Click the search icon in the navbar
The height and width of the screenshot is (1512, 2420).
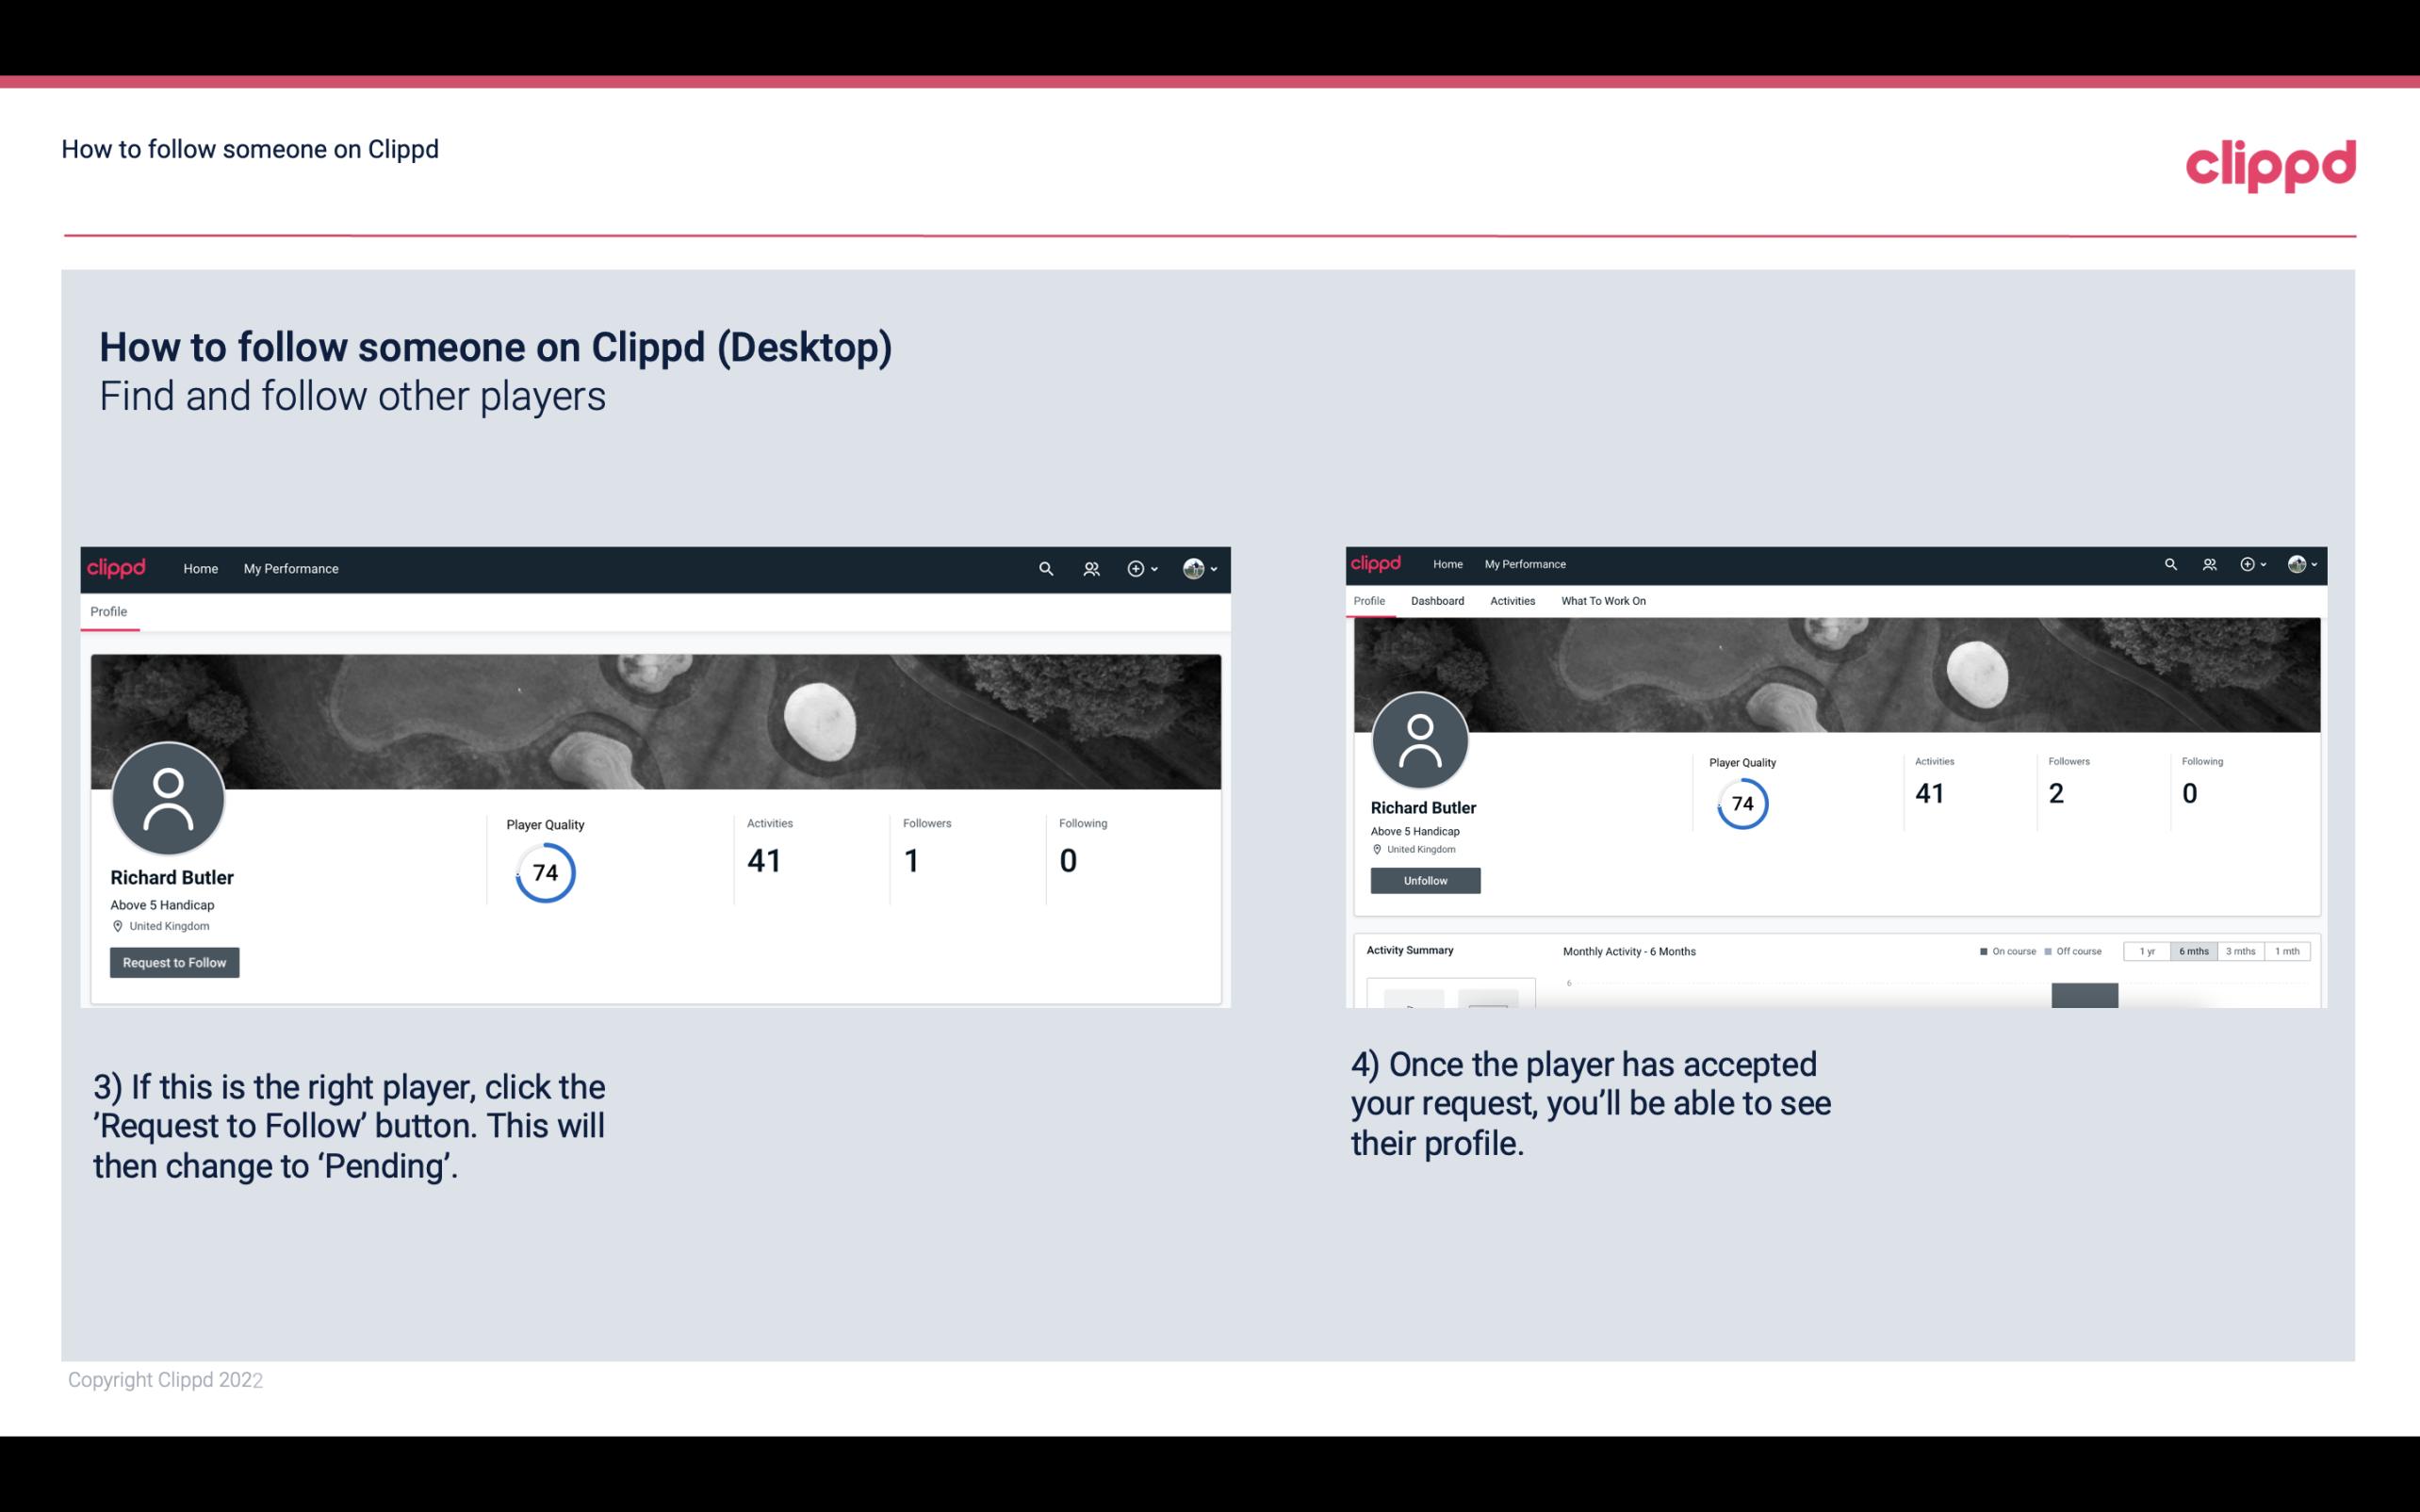pos(1047,568)
